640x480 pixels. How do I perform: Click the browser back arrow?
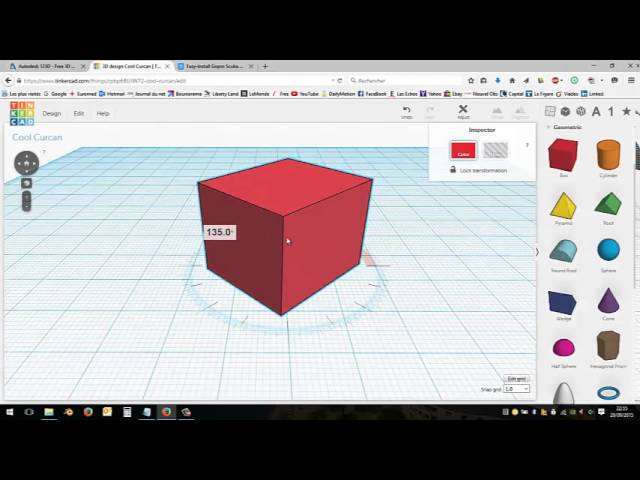point(8,80)
